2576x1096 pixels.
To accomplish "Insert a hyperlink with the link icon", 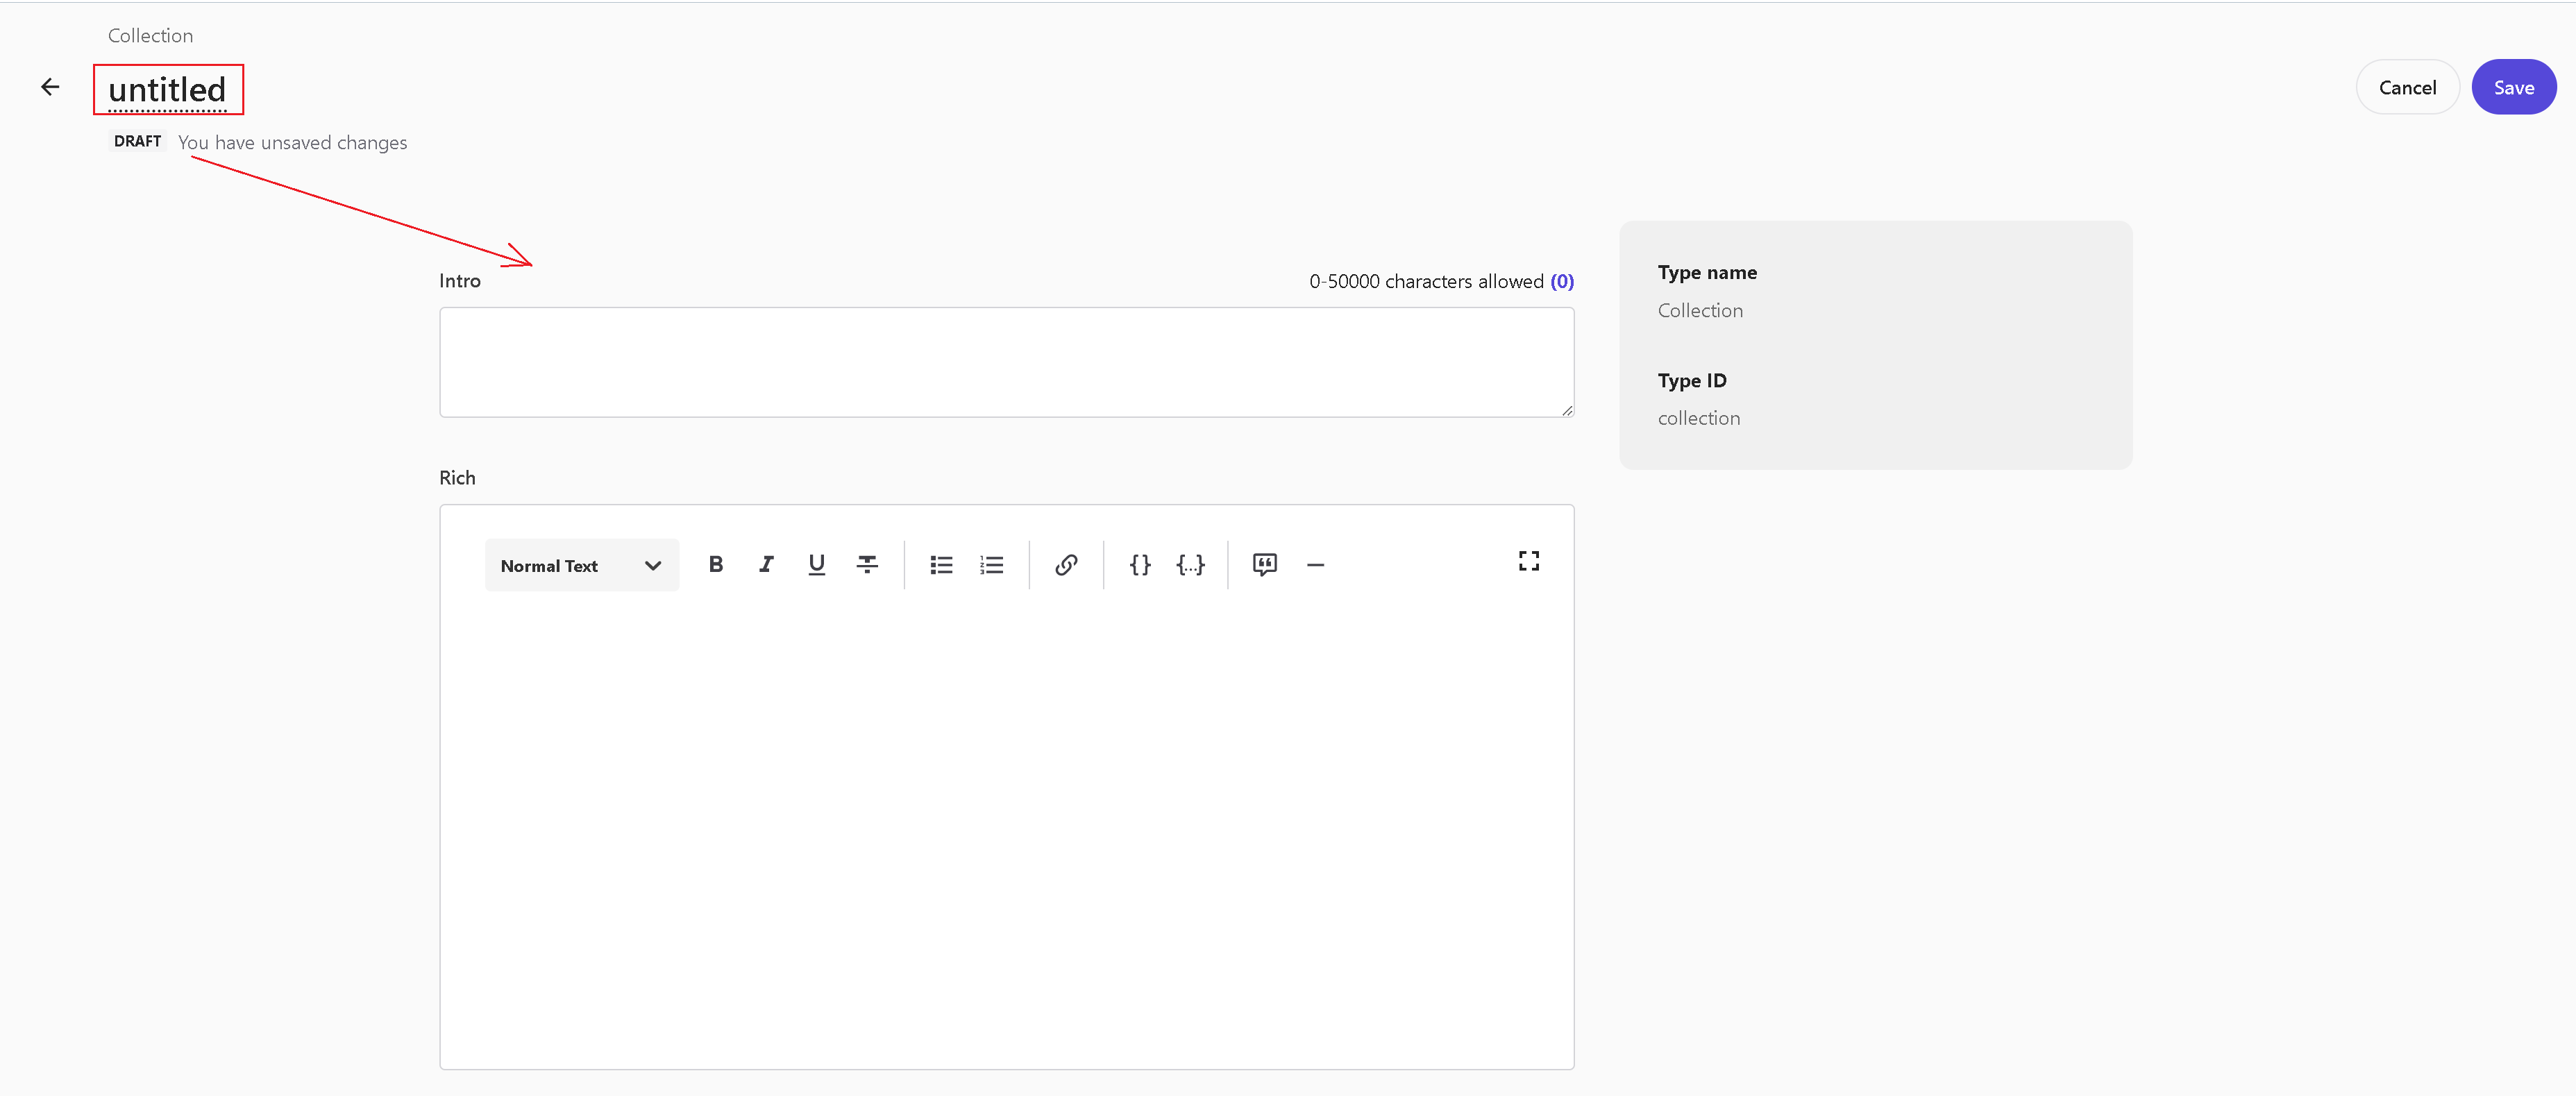I will pos(1066,565).
